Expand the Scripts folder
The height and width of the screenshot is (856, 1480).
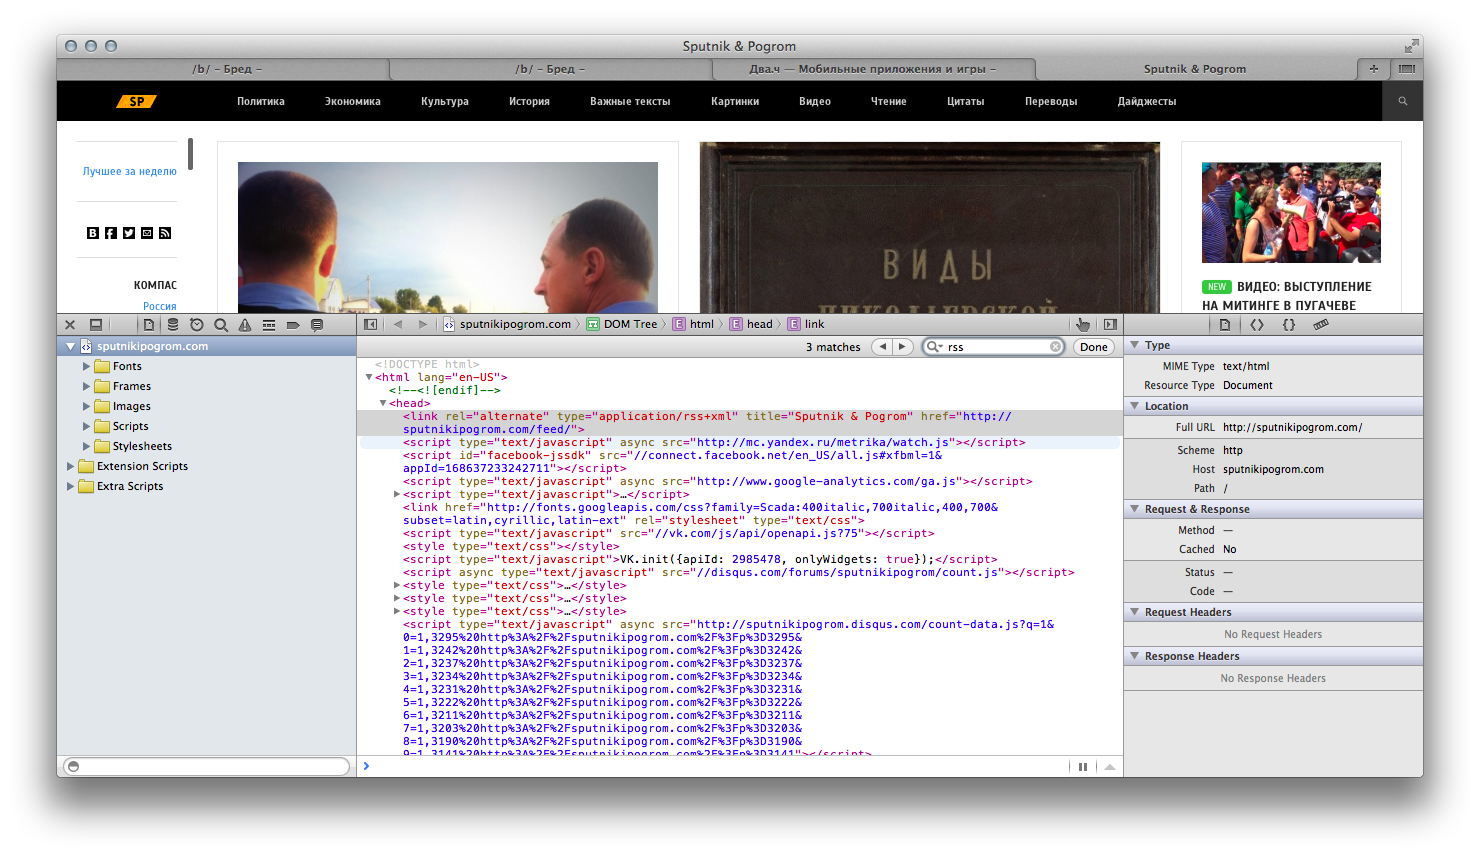click(86, 427)
